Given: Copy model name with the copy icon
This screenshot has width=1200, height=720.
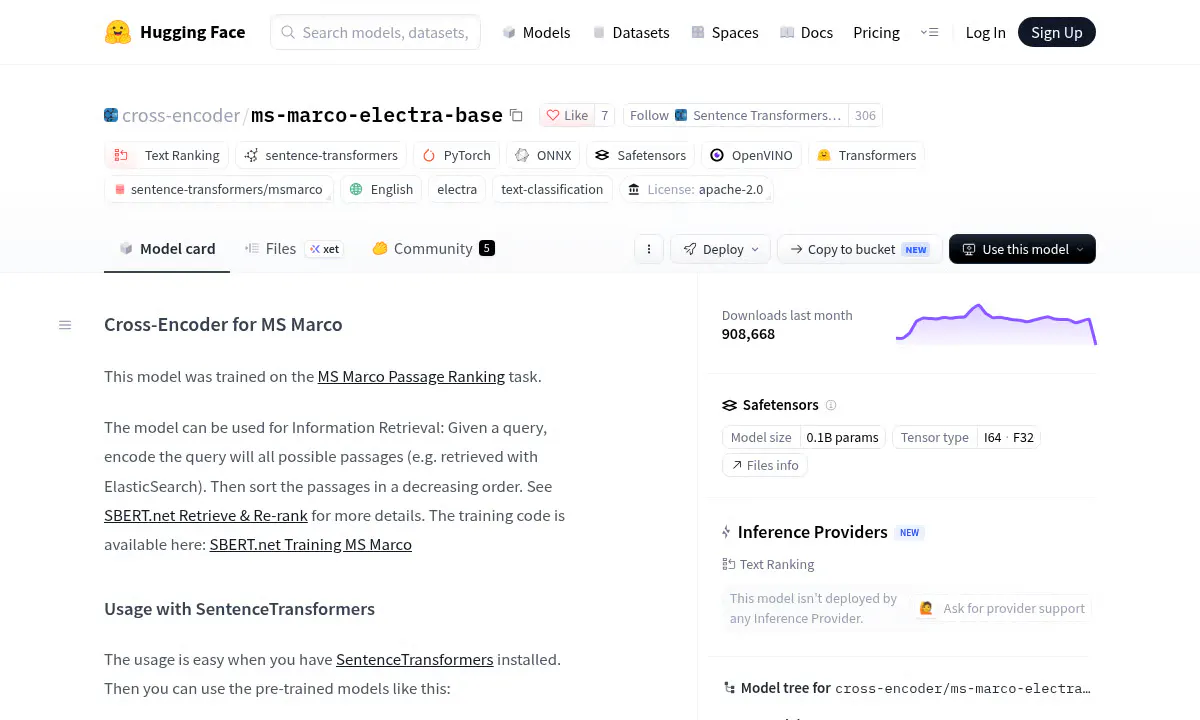Looking at the screenshot, I should [516, 115].
